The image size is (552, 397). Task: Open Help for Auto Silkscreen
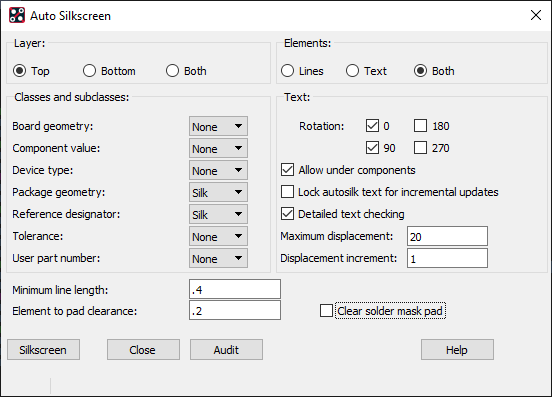point(457,349)
